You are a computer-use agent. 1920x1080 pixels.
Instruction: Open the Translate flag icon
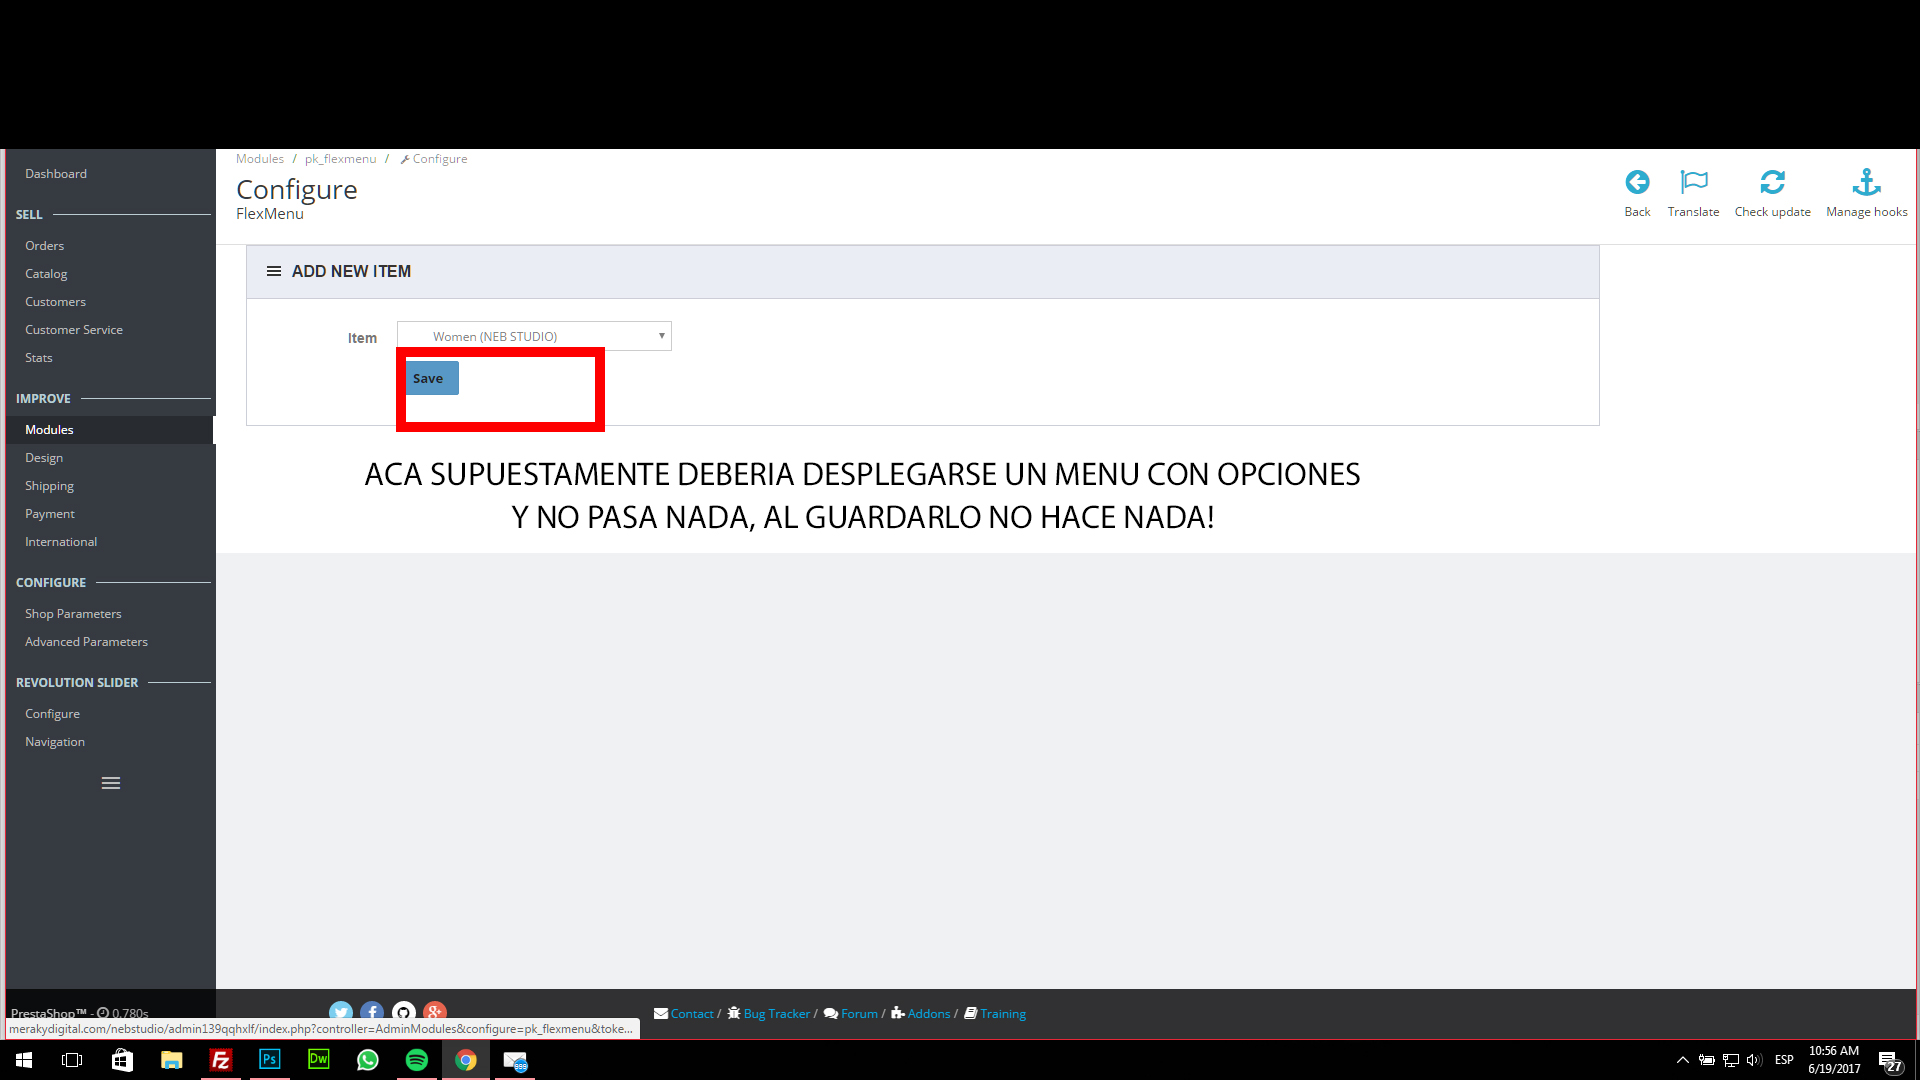click(1693, 182)
